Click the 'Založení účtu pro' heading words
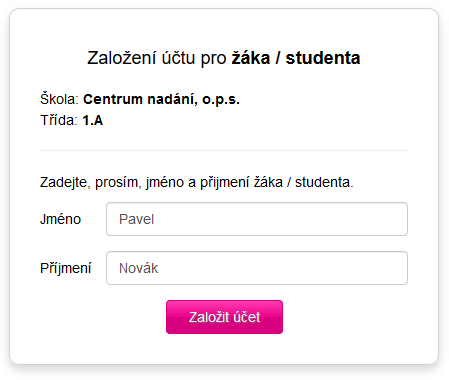449x380 pixels. coord(157,58)
